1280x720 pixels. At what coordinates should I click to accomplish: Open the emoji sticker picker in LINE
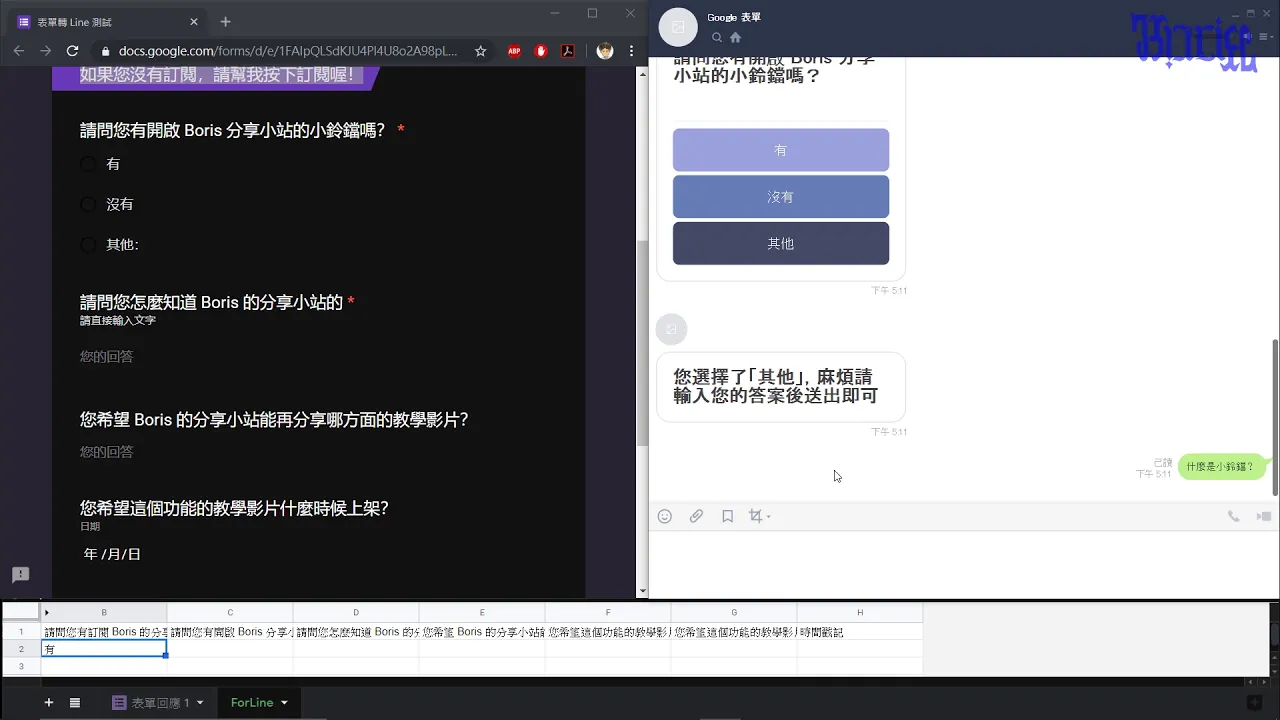point(664,516)
